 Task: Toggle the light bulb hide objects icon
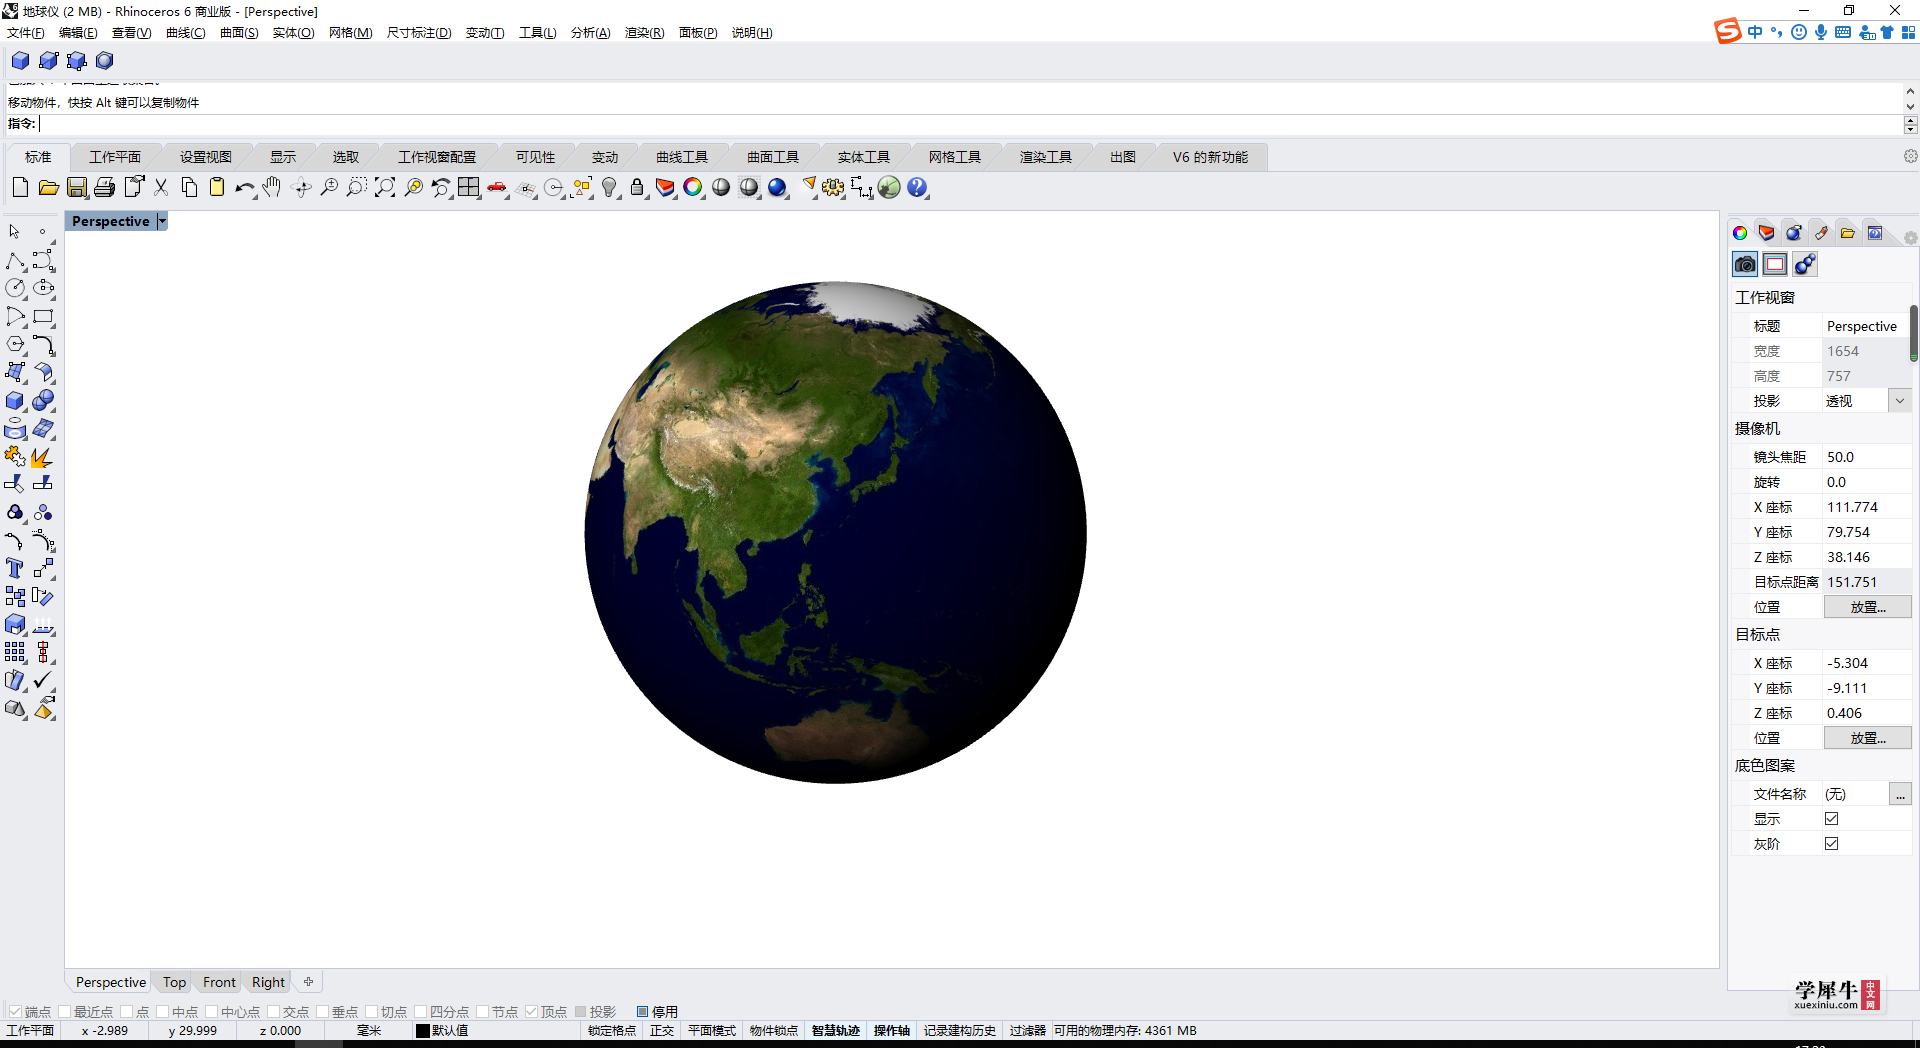point(609,187)
